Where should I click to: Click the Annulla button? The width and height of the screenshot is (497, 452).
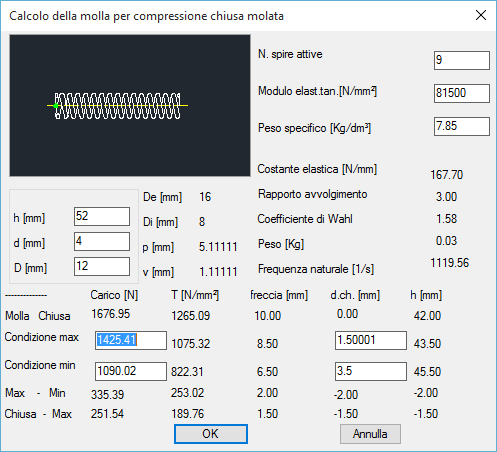(370, 434)
